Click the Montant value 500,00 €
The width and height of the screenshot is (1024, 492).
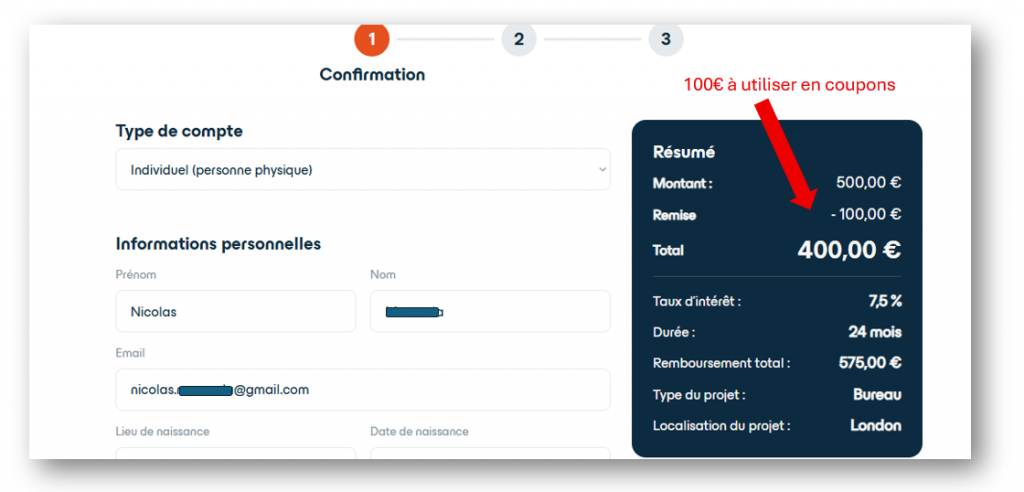(x=869, y=183)
